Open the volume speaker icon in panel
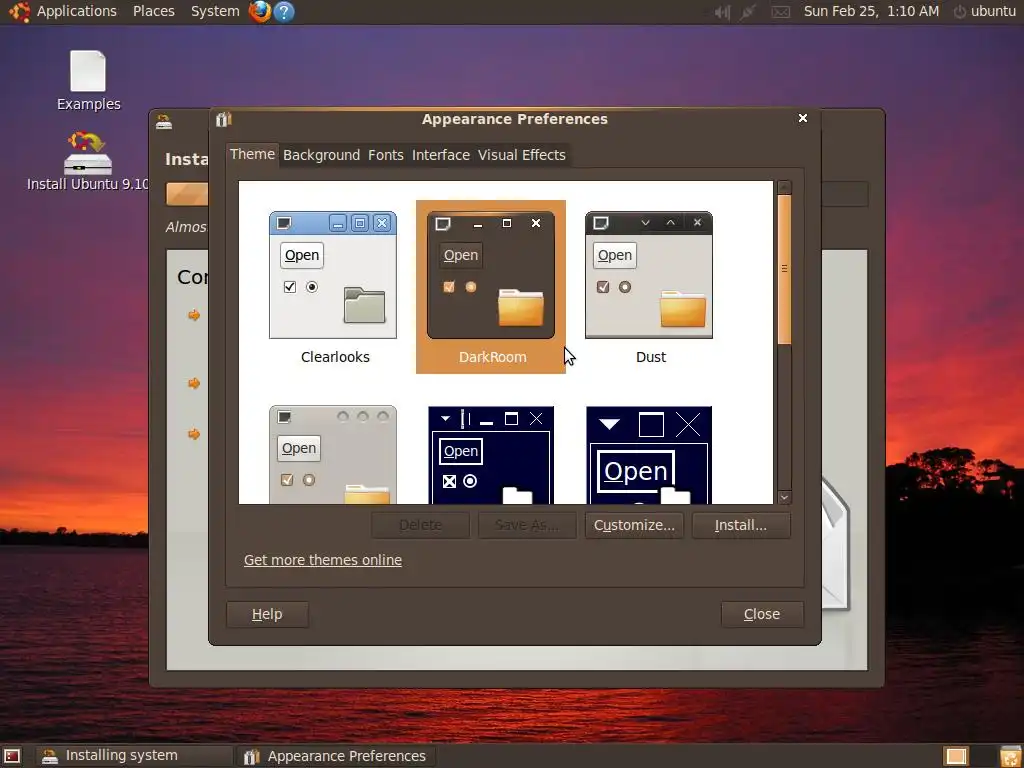The image size is (1024, 768). (722, 12)
